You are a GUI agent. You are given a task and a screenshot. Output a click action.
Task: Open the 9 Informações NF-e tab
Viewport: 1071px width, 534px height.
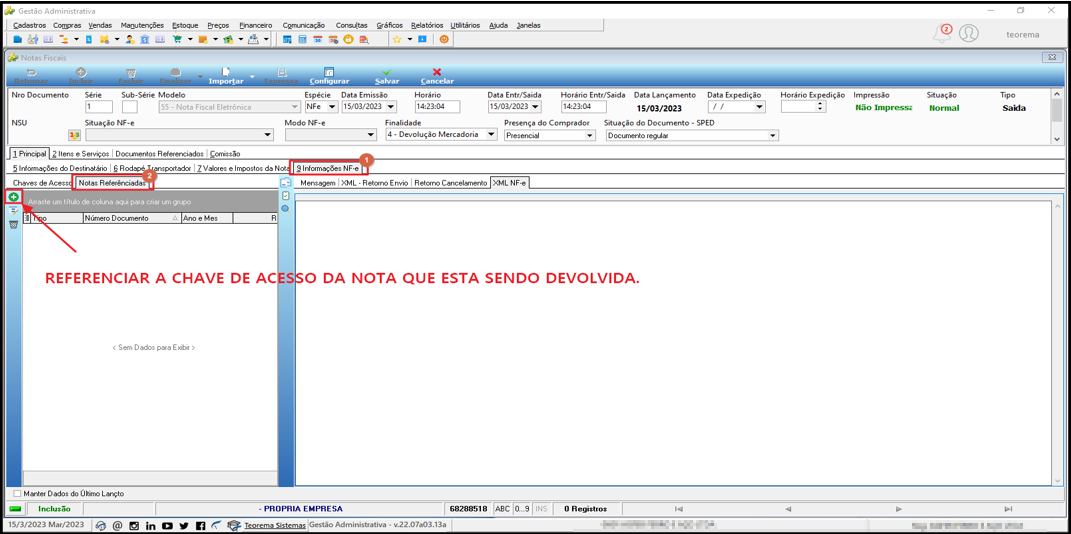pyautogui.click(x=328, y=167)
